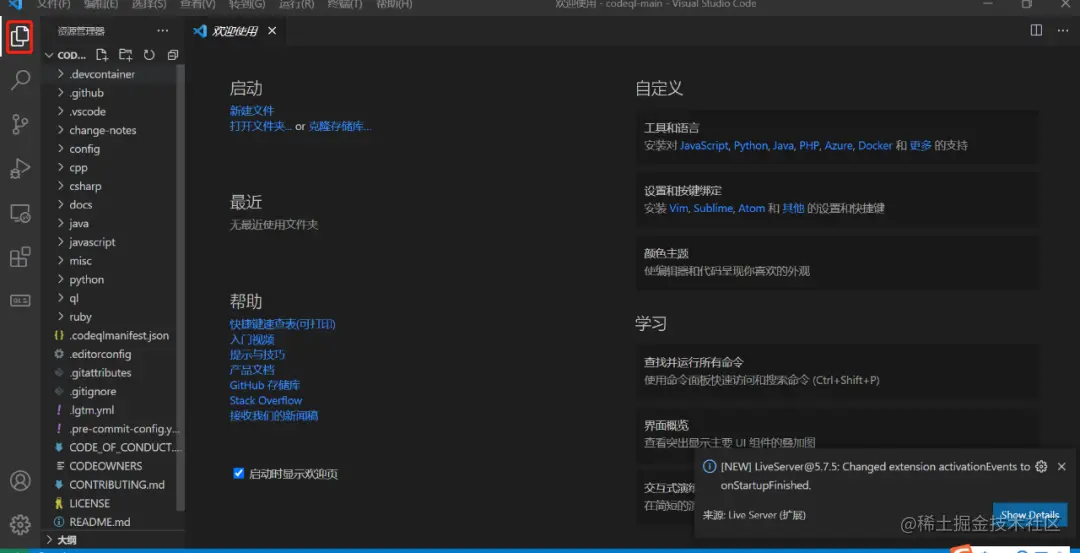This screenshot has height=553, width=1080.
Task: Open the 编辑(E) menu
Action: 101,4
